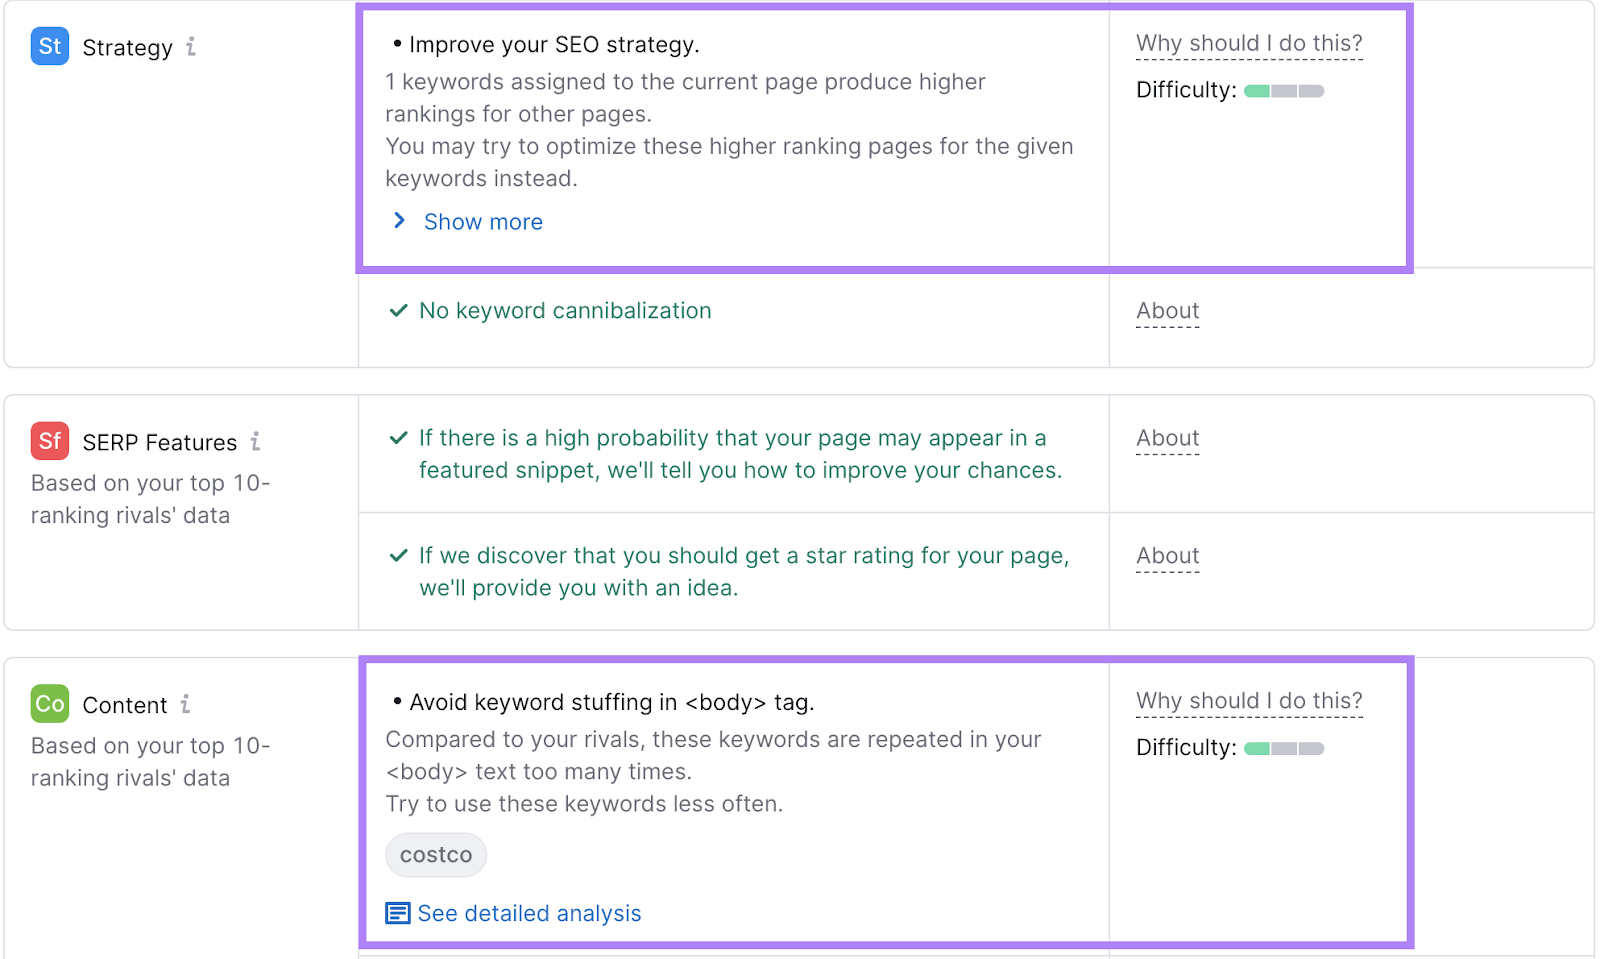
Task: Click the star rating checkmark icon
Action: point(398,555)
